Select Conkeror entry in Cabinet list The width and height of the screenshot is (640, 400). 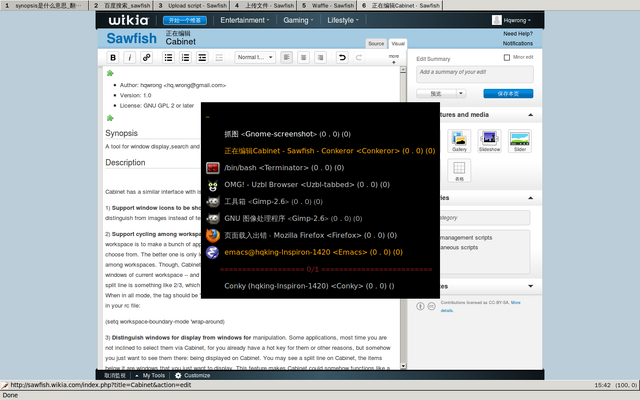point(329,151)
